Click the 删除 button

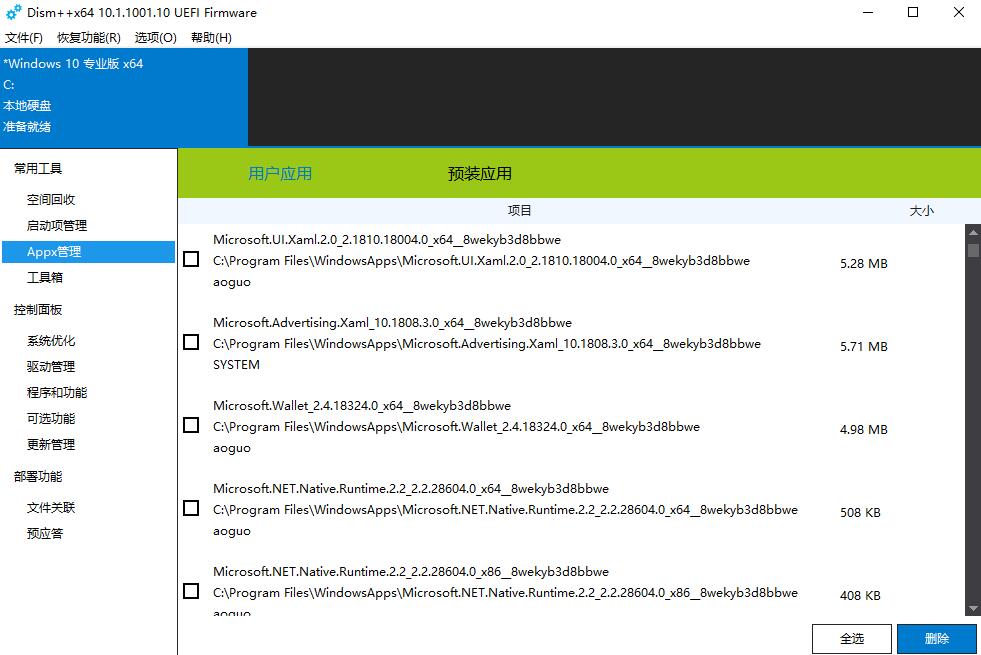pyautogui.click(x=937, y=639)
